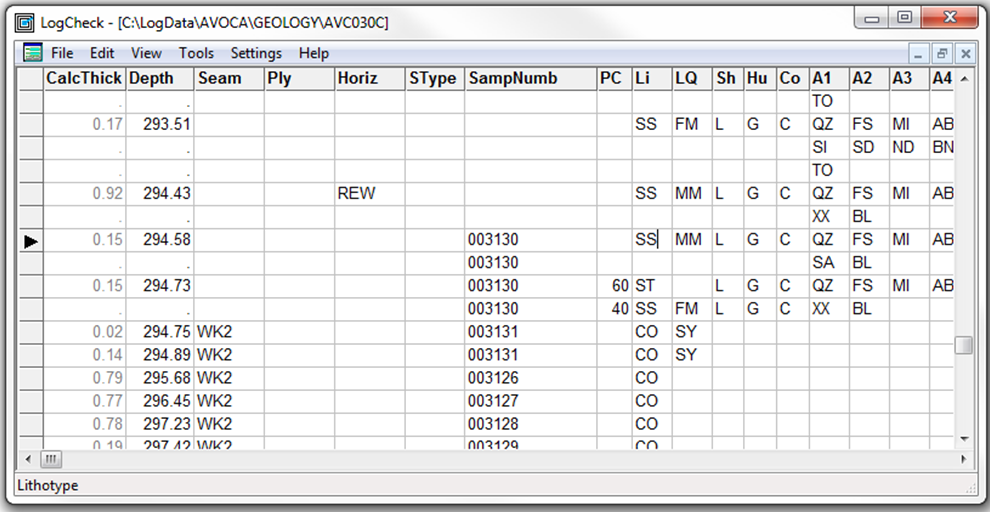Image resolution: width=990 pixels, height=512 pixels.
Task: Open the Help menu
Action: pyautogui.click(x=314, y=53)
